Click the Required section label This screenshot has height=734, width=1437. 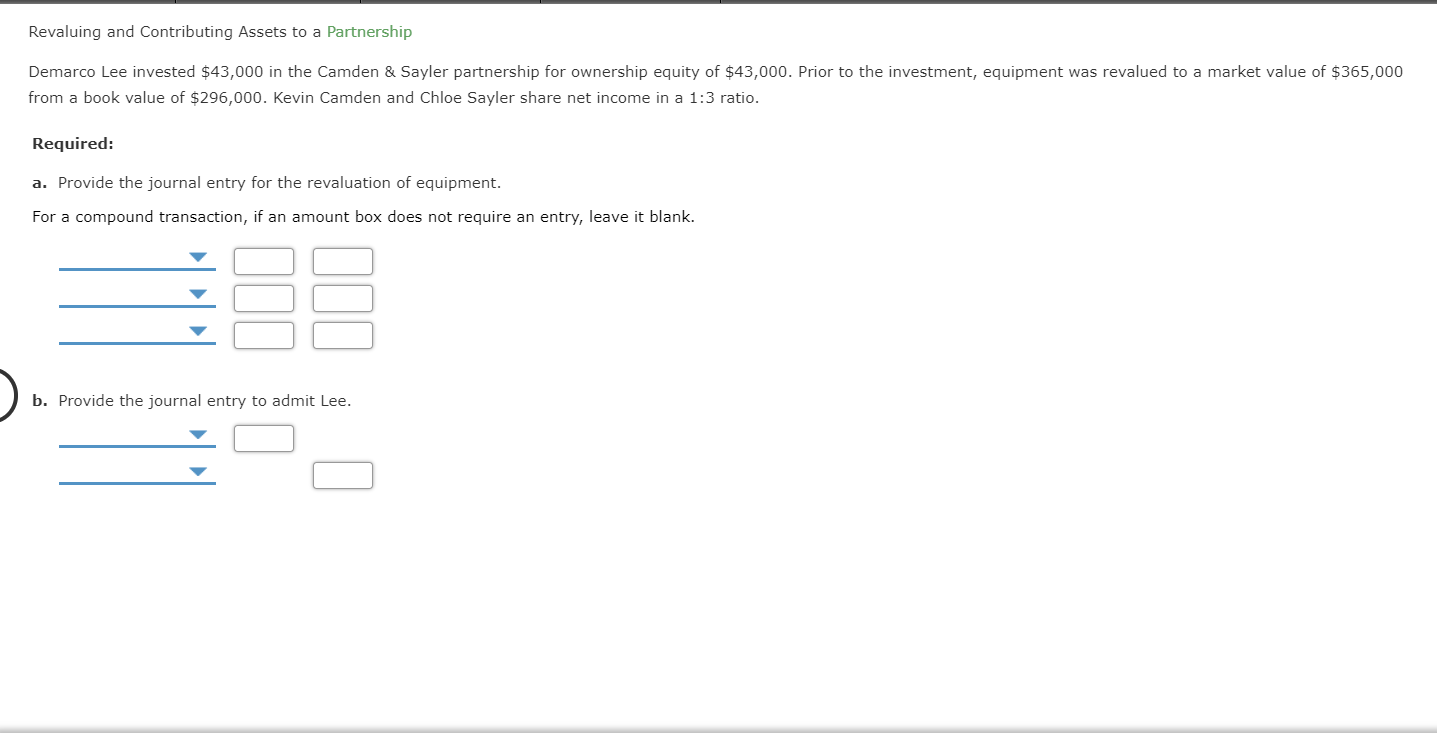pyautogui.click(x=71, y=143)
